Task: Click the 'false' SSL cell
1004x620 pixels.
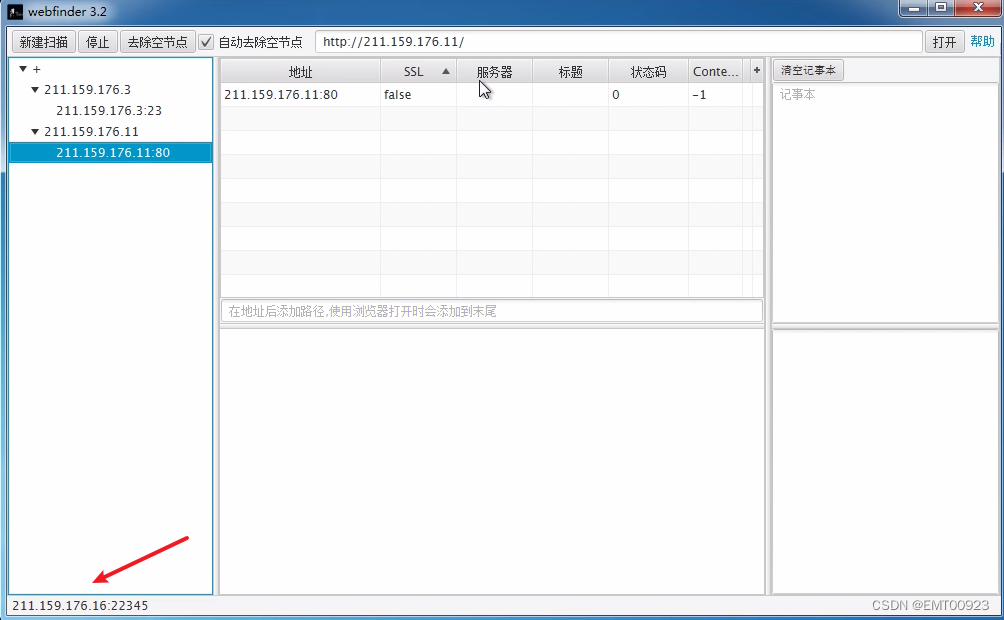Action: click(x=418, y=95)
